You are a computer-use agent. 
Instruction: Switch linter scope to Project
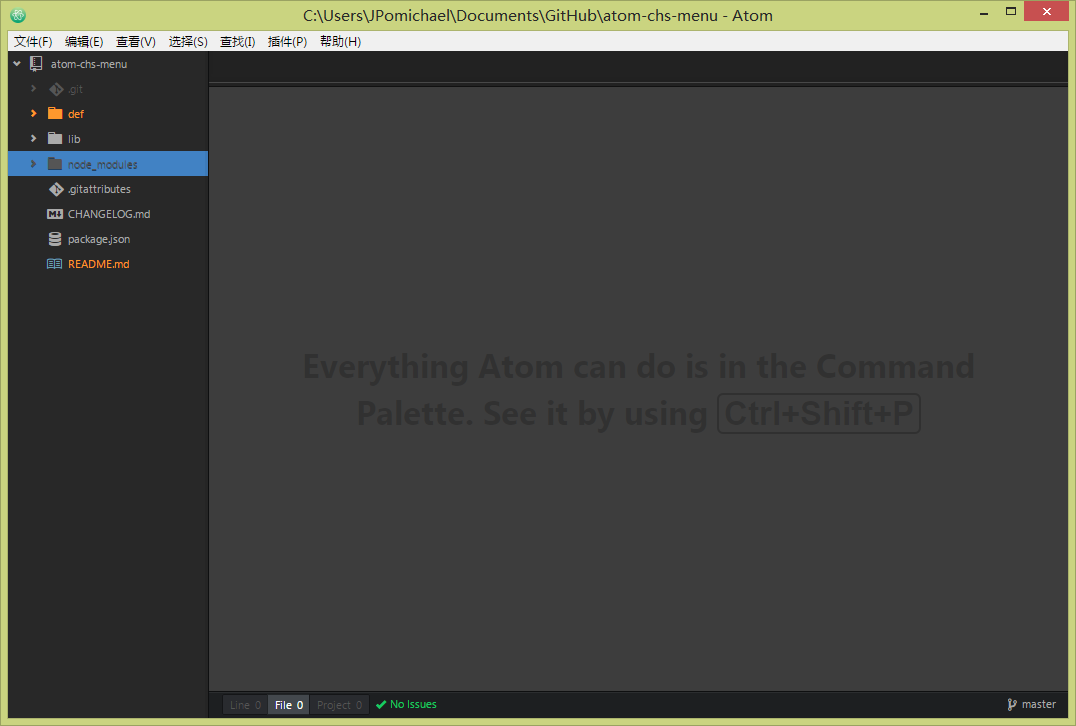[x=339, y=705]
